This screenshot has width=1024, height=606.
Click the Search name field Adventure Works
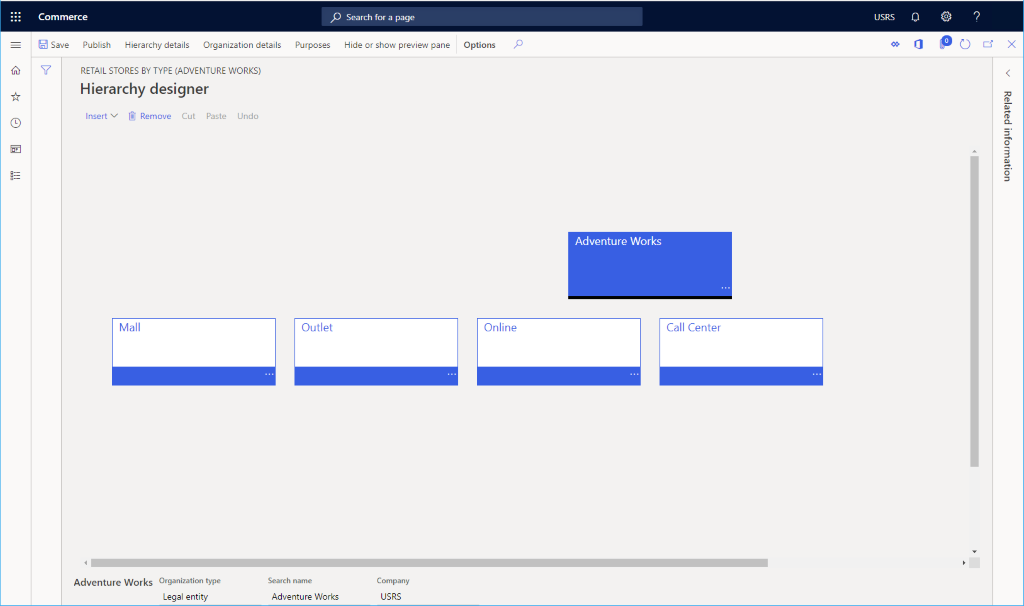(318, 596)
